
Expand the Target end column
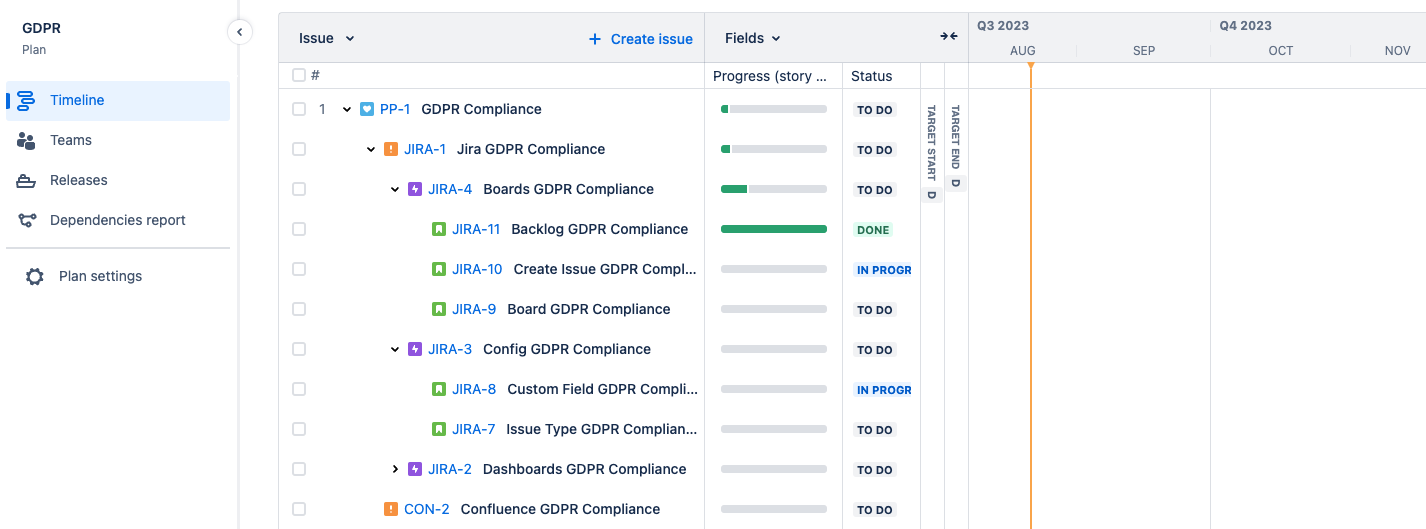(x=955, y=146)
